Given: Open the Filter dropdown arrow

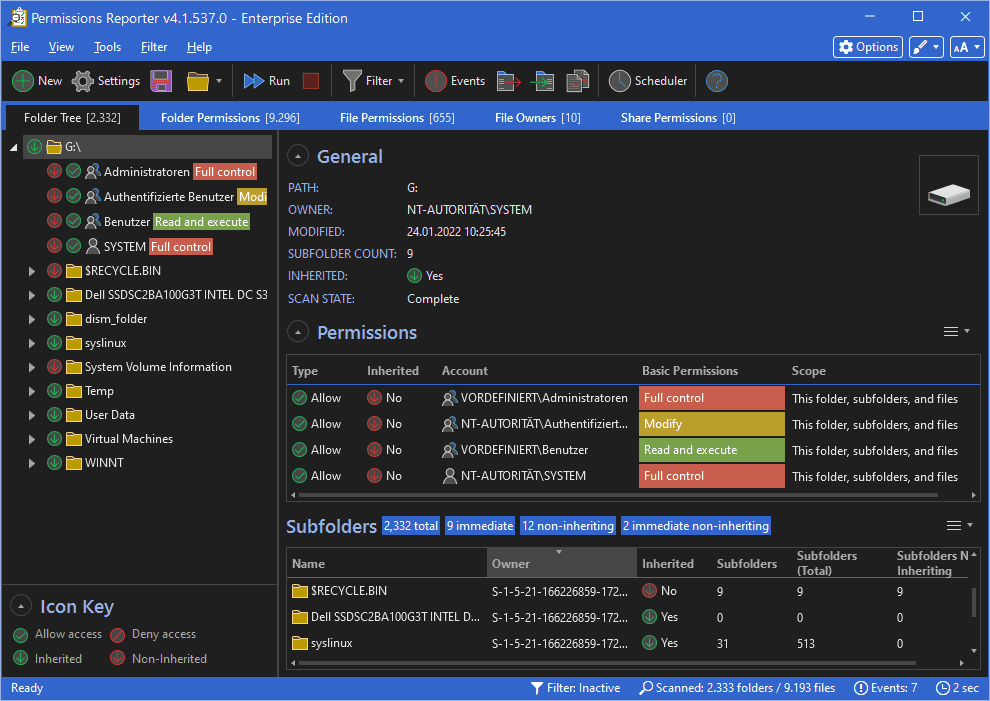Looking at the screenshot, I should (401, 81).
